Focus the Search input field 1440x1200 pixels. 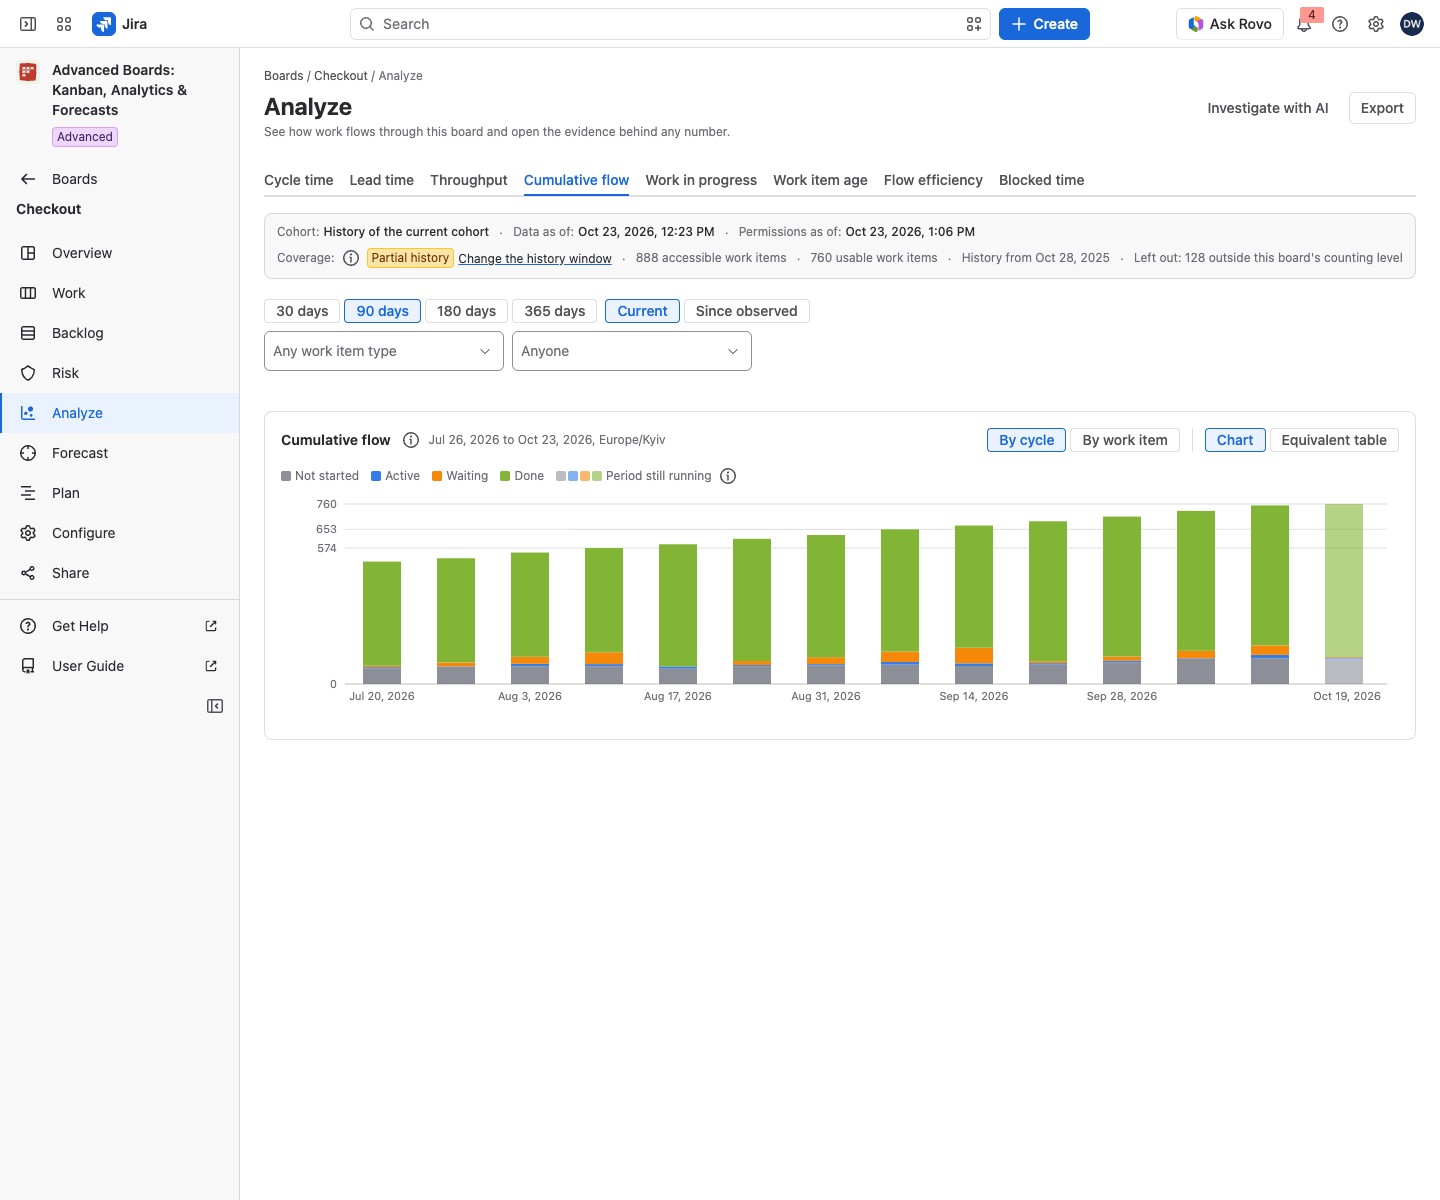point(670,24)
